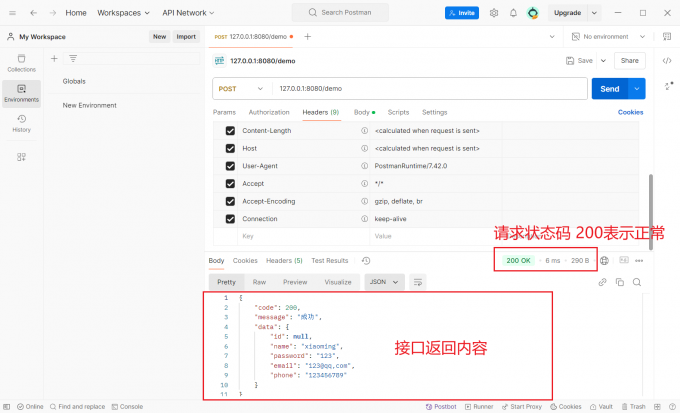Image resolution: width=680 pixels, height=413 pixels.
Task: Click the New button
Action: point(160,37)
